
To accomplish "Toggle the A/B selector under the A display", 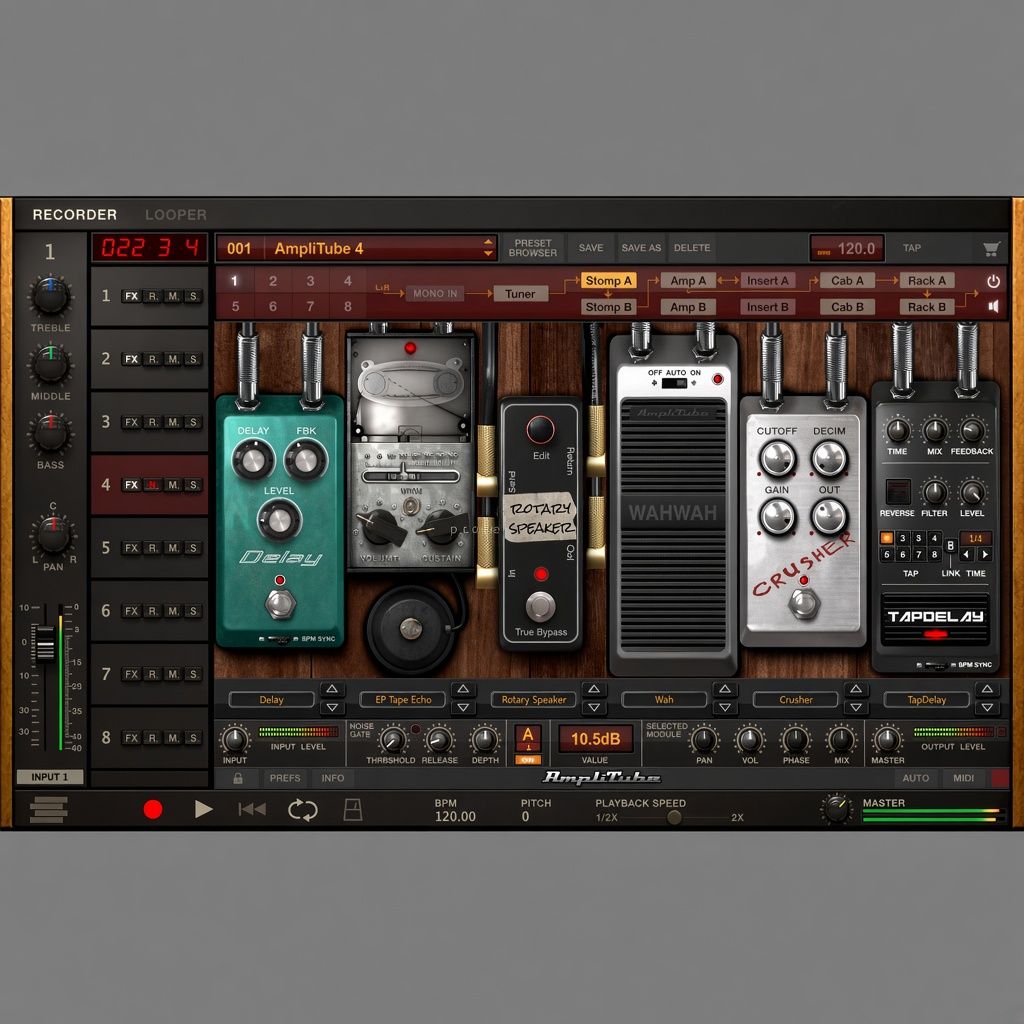I will (528, 760).
